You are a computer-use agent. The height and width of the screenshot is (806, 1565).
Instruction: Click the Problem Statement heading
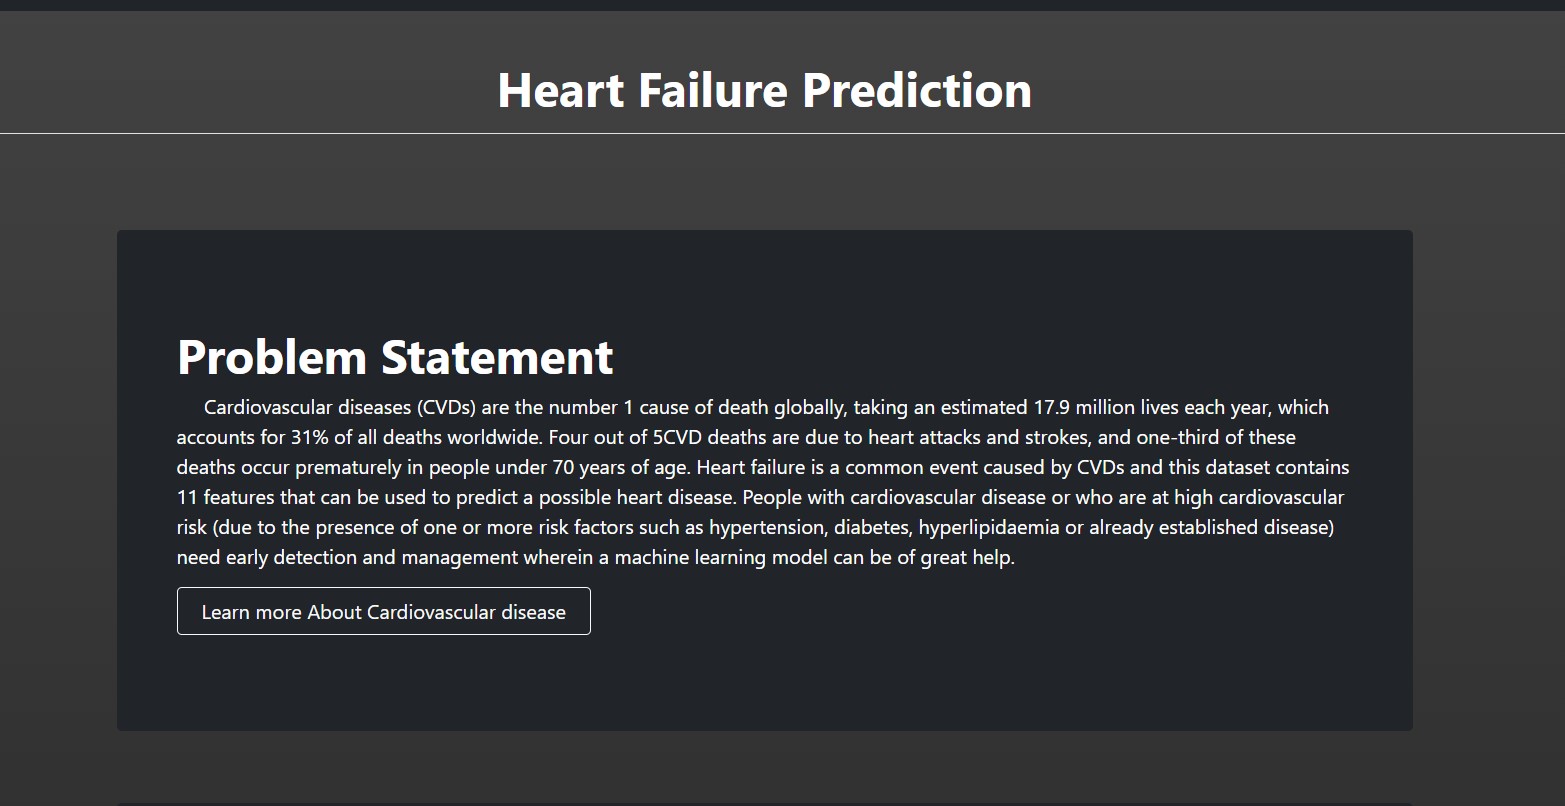point(395,357)
